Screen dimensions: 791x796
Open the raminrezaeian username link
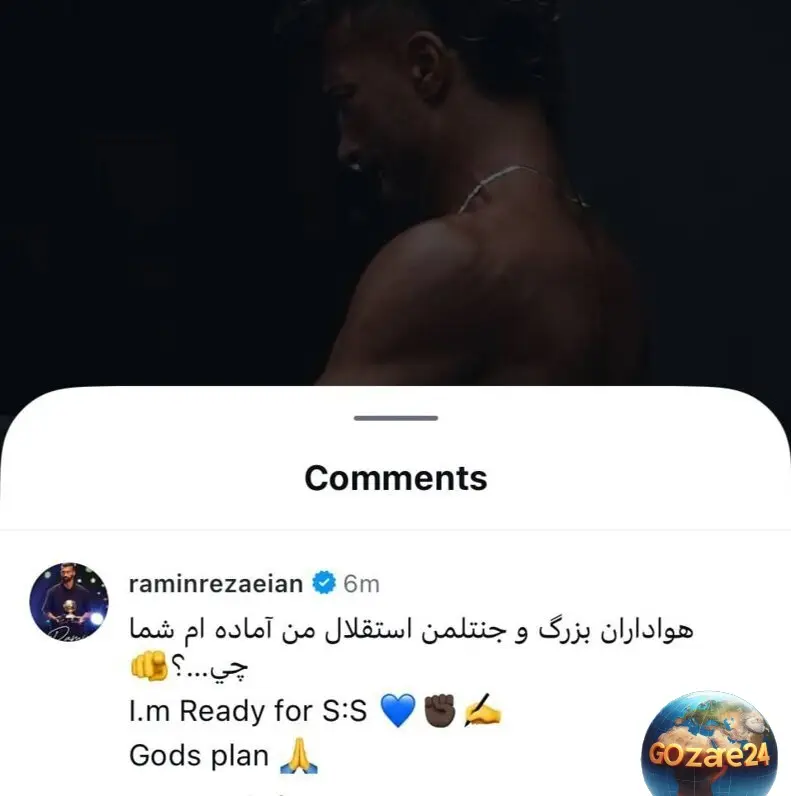216,584
